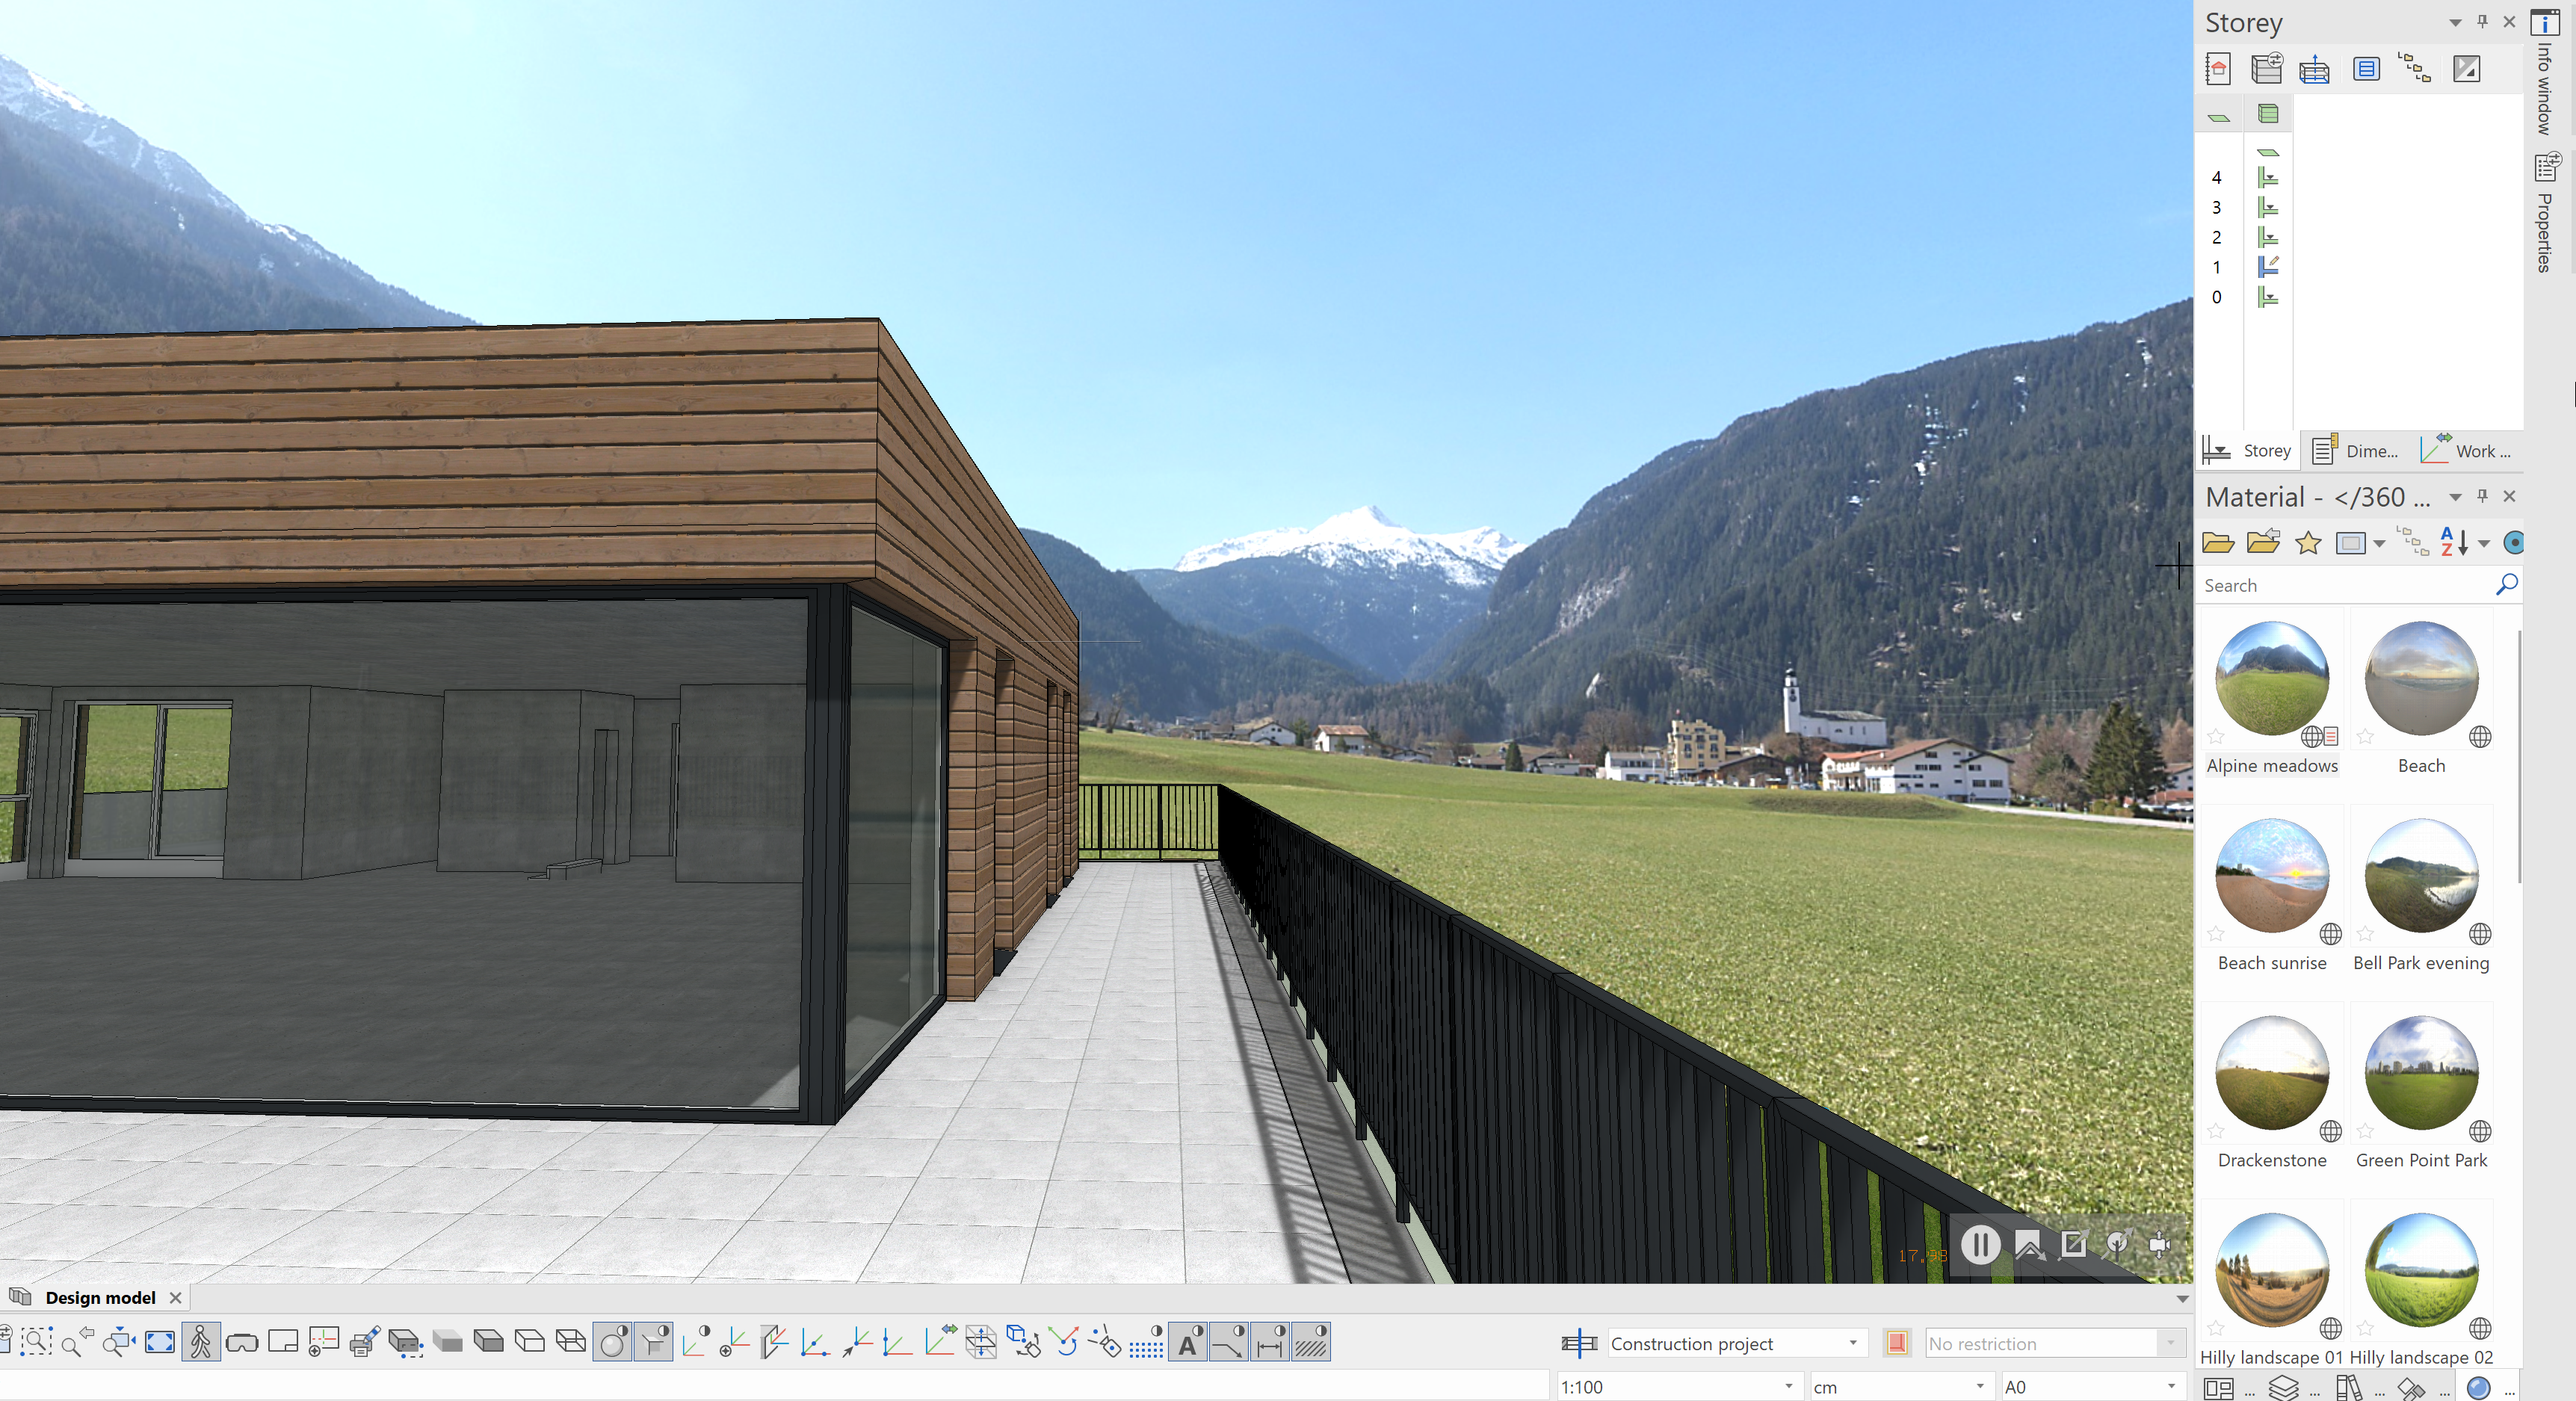
Task: Click the zoom window magnifier icon
Action: 36,1342
